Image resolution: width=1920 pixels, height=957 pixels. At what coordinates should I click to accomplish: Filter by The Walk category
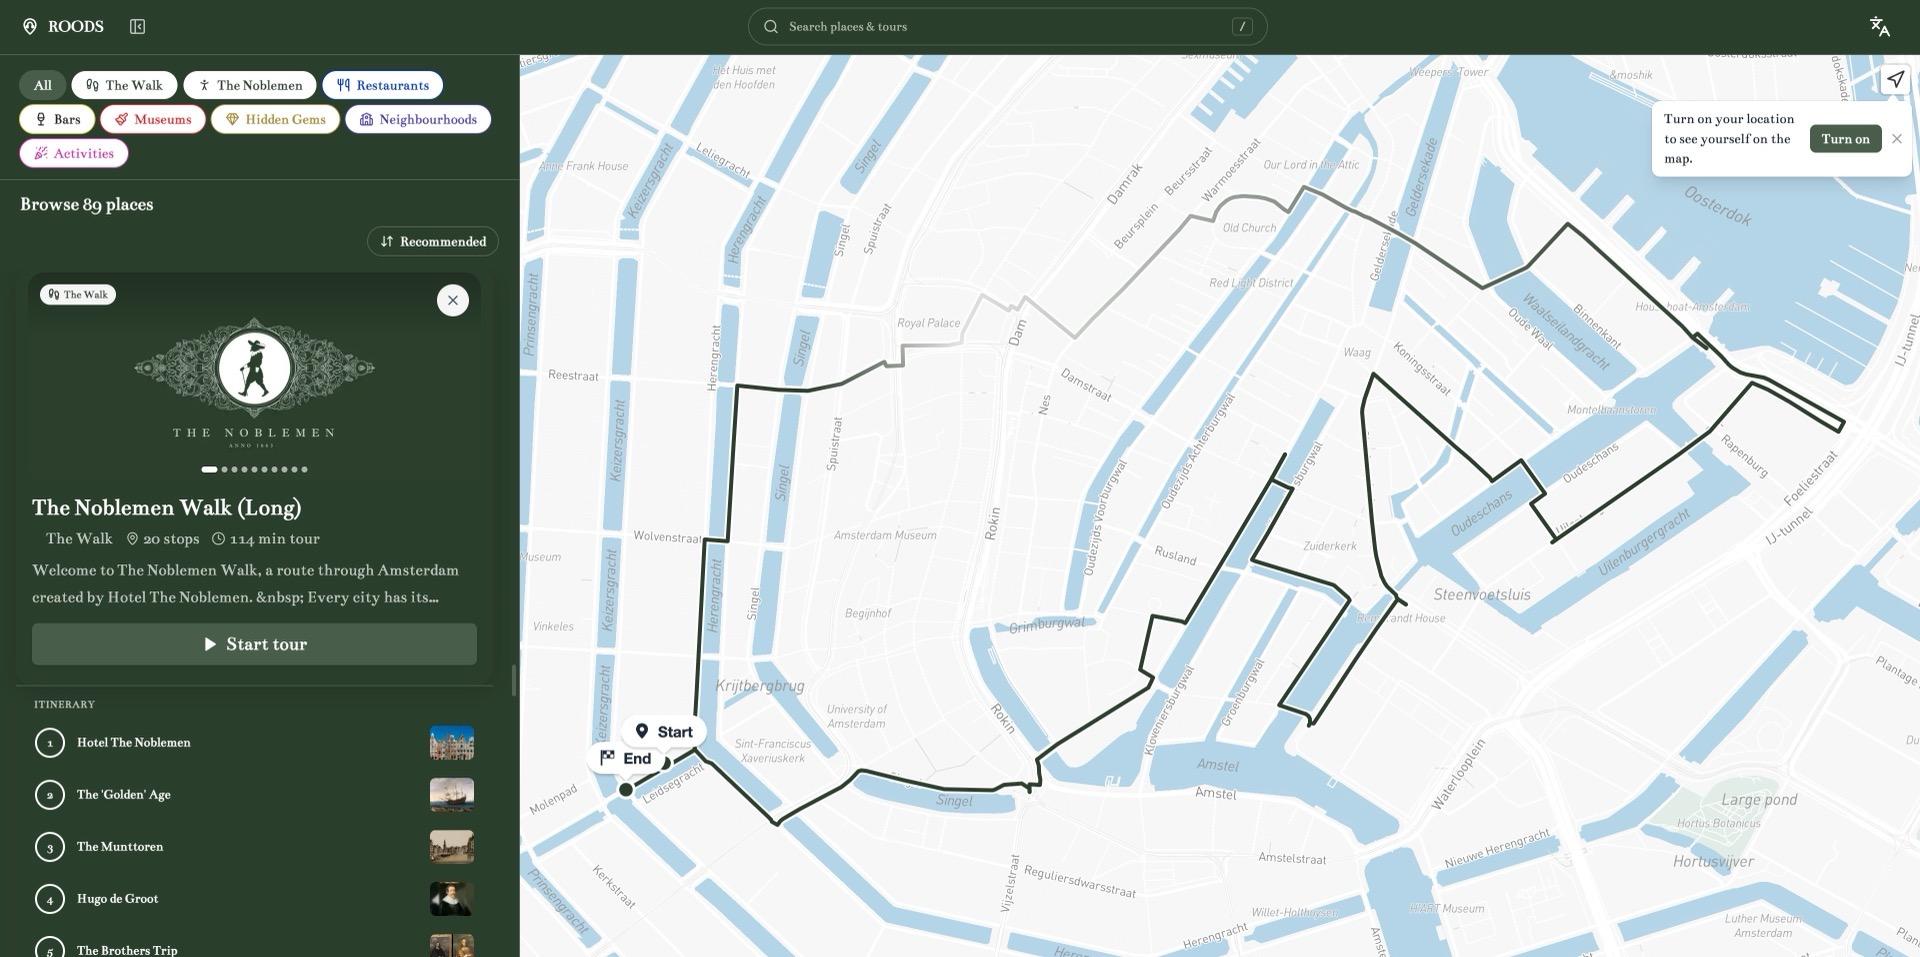click(x=124, y=85)
